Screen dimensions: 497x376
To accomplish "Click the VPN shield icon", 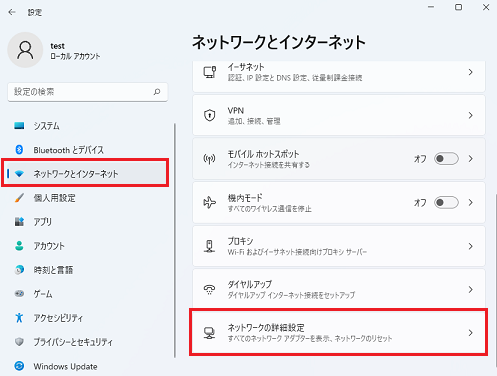I will click(210, 115).
